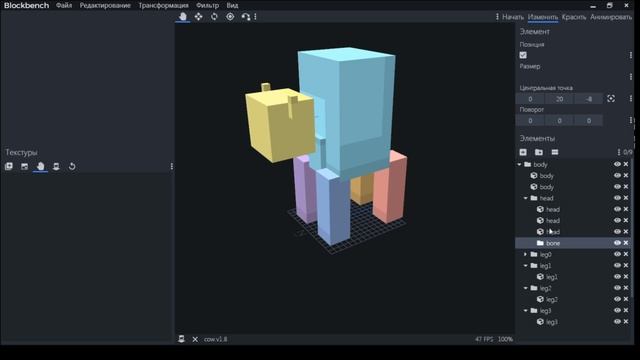Select the Pivot tool target icon
This screenshot has width=640, height=360.
(230, 17)
